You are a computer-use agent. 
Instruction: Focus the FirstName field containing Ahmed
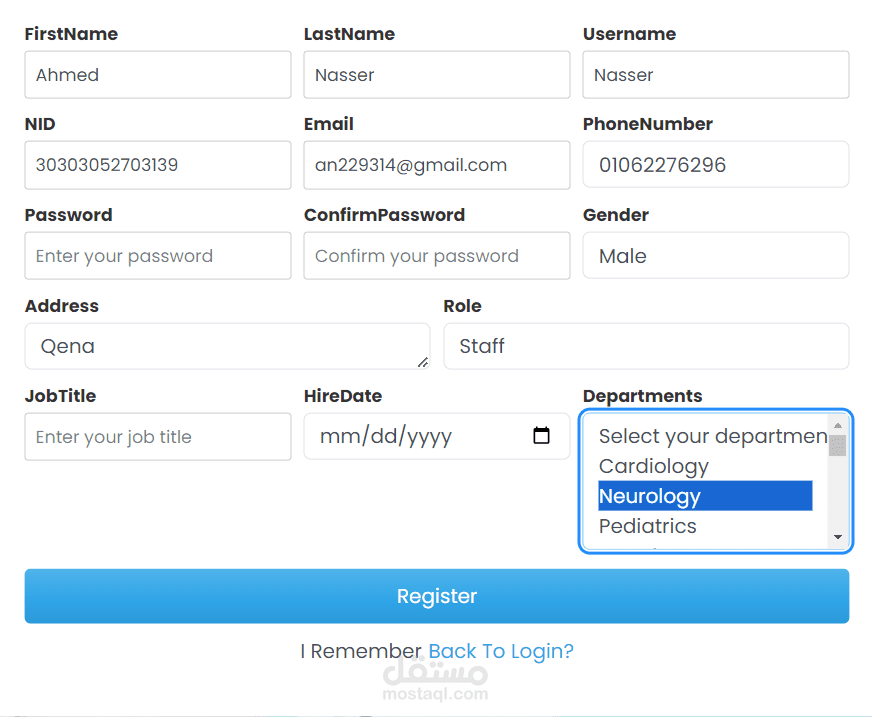coord(158,75)
